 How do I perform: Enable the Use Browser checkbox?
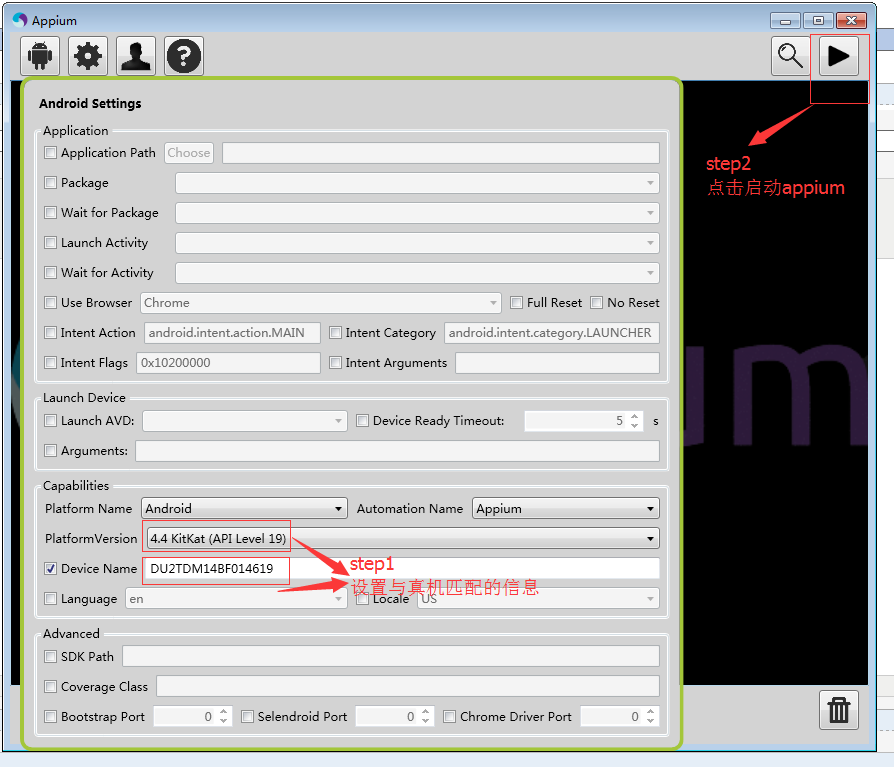click(51, 303)
